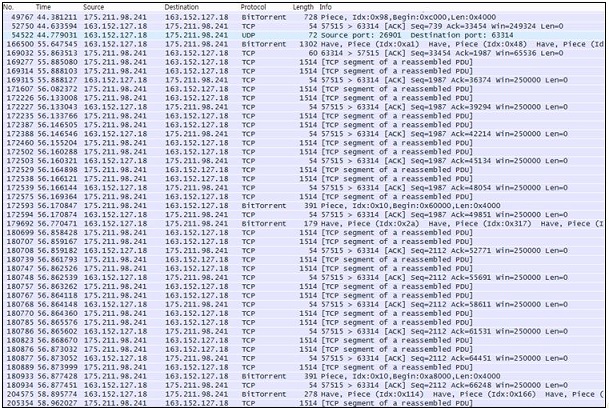Screen dimensions: 609x408
Task: Select packet 169277 TCP segment at 55.885080
Action: 303,62
